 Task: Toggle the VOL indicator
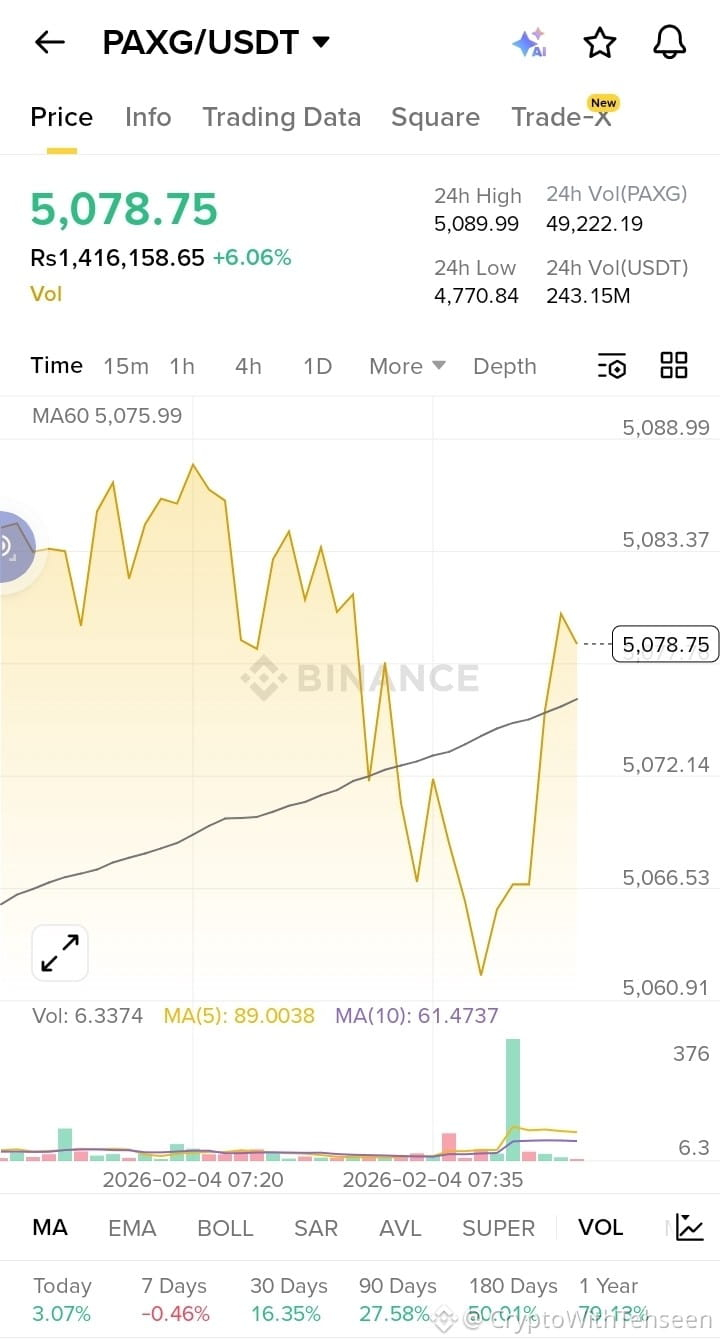pyautogui.click(x=600, y=1228)
